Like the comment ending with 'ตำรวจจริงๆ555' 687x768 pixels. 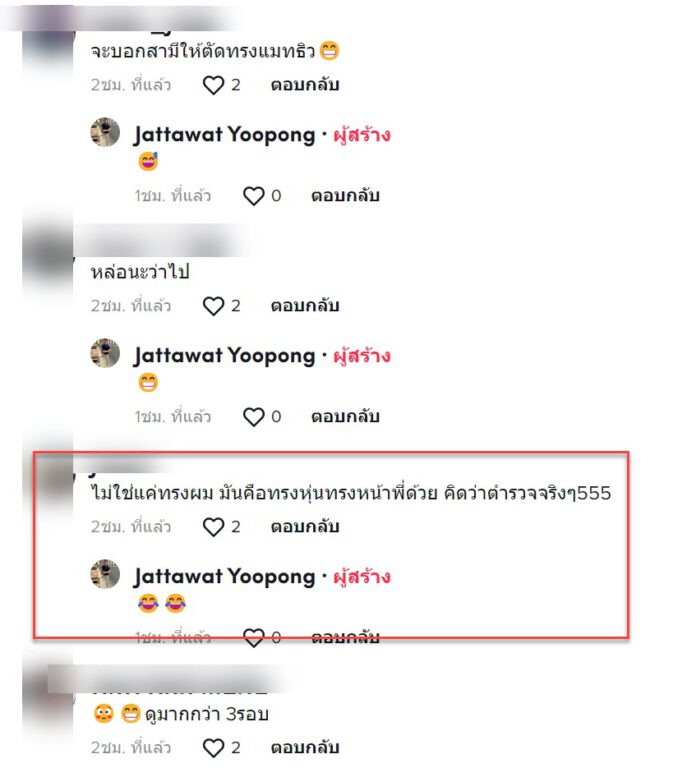[x=213, y=528]
